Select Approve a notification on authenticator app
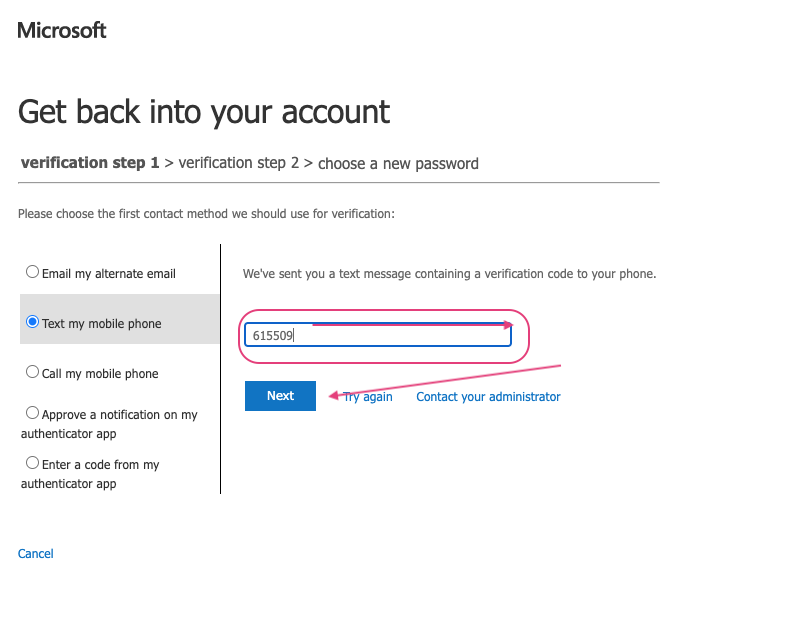 pos(32,413)
